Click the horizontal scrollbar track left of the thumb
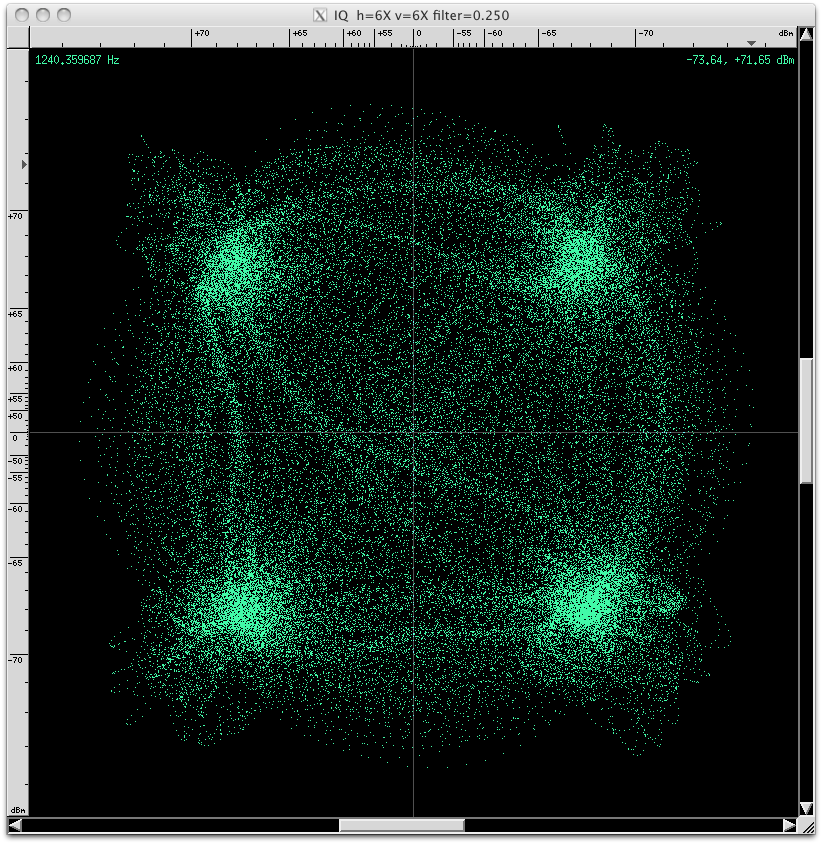 point(180,825)
